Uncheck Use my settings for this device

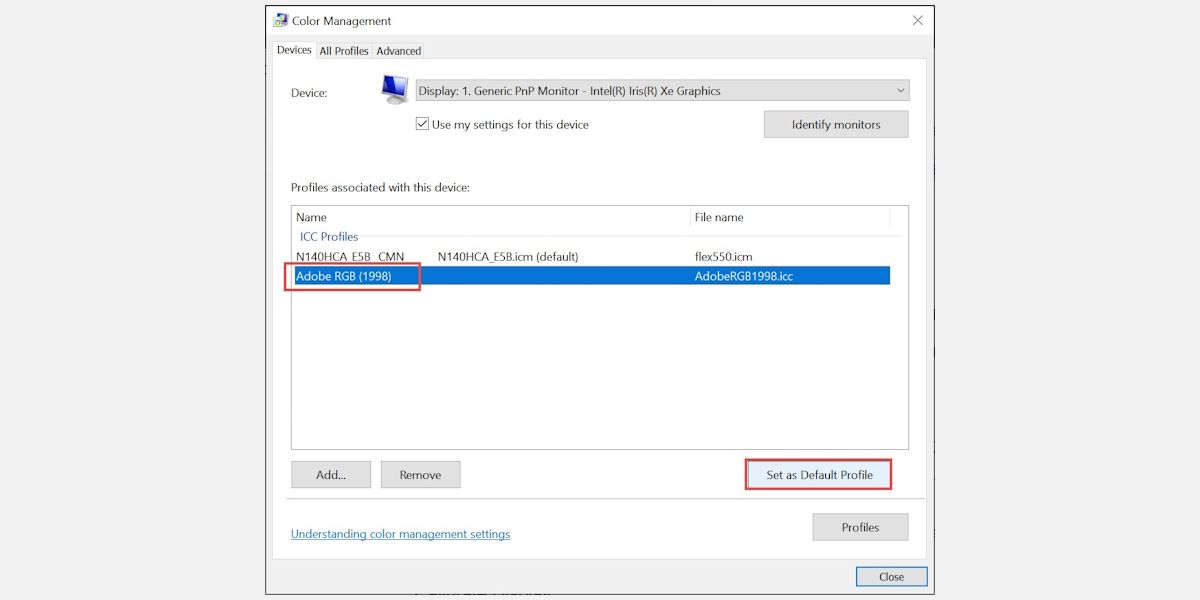point(422,125)
